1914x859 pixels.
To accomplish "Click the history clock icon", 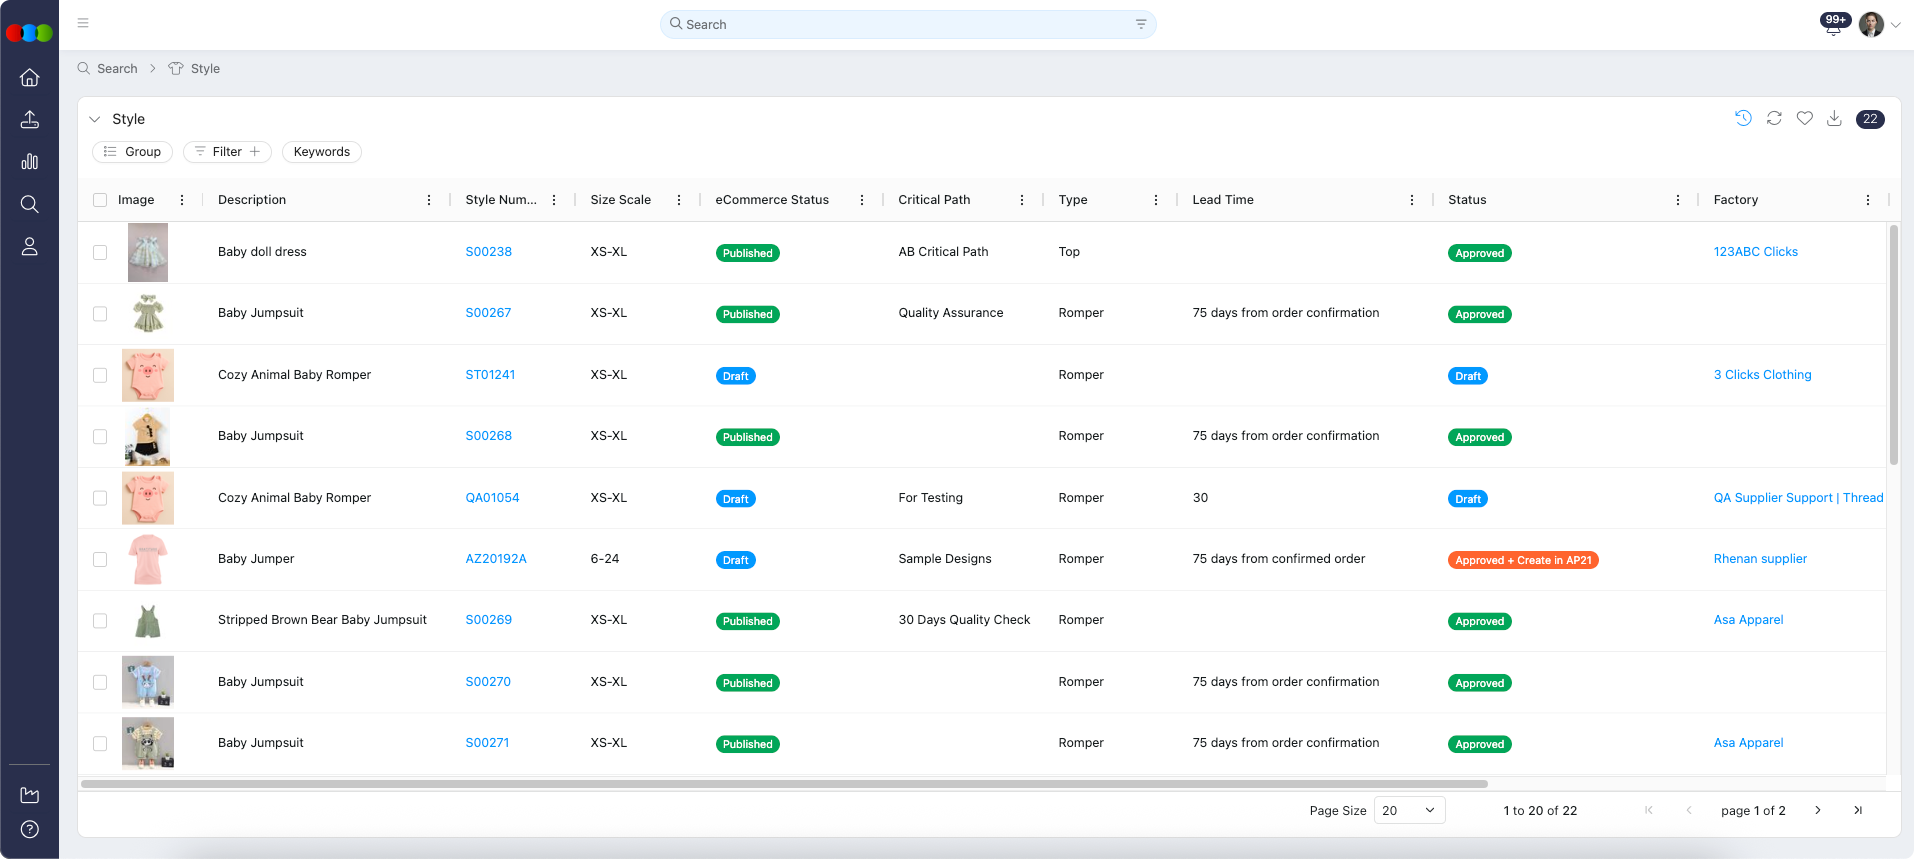I will click(1743, 119).
